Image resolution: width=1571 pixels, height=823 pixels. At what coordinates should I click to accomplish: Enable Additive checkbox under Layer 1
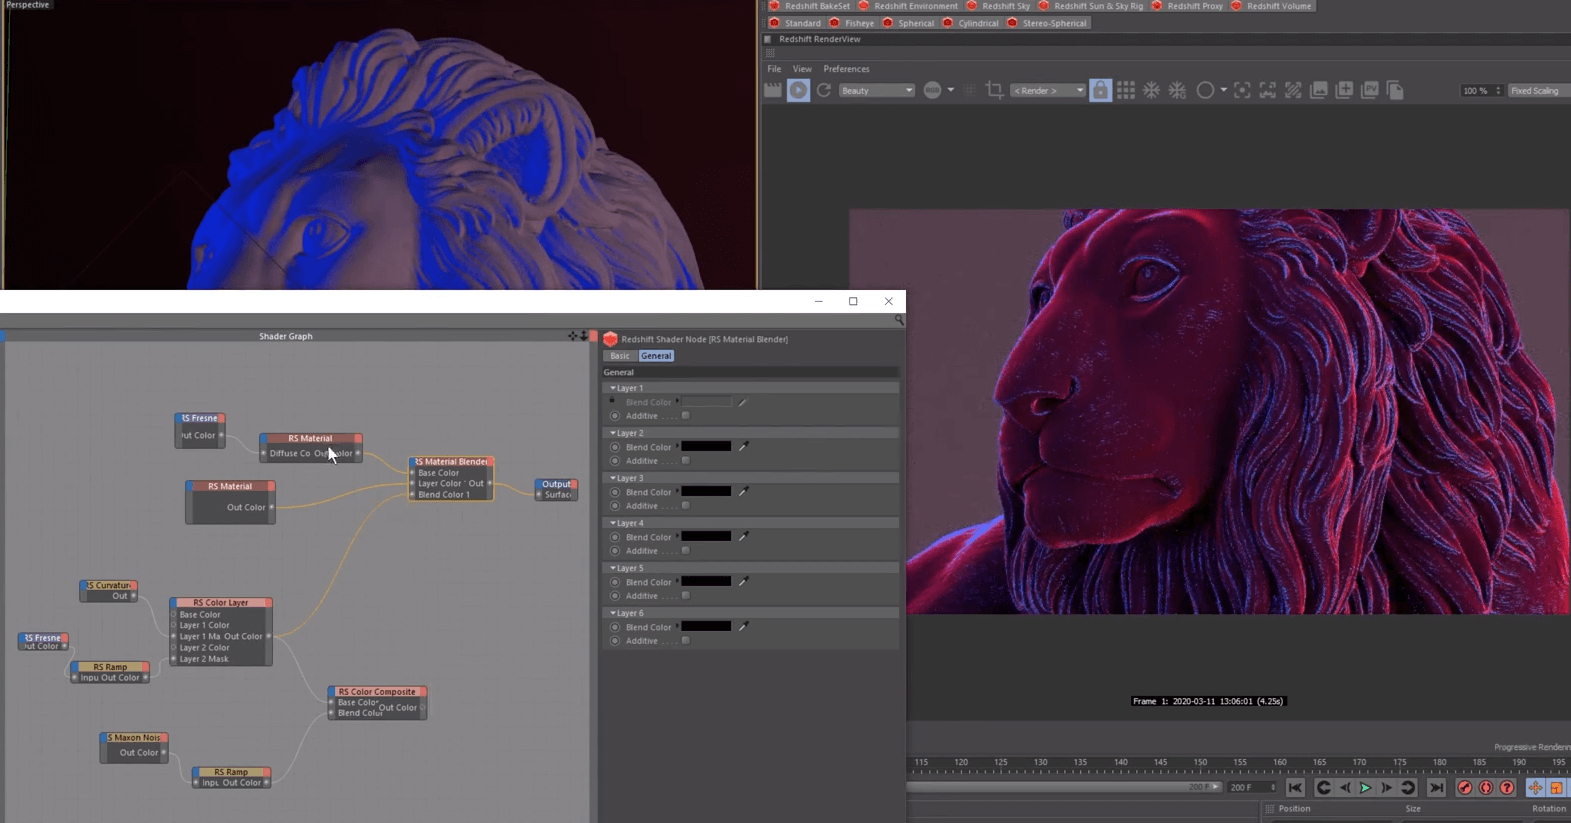pyautogui.click(x=685, y=416)
